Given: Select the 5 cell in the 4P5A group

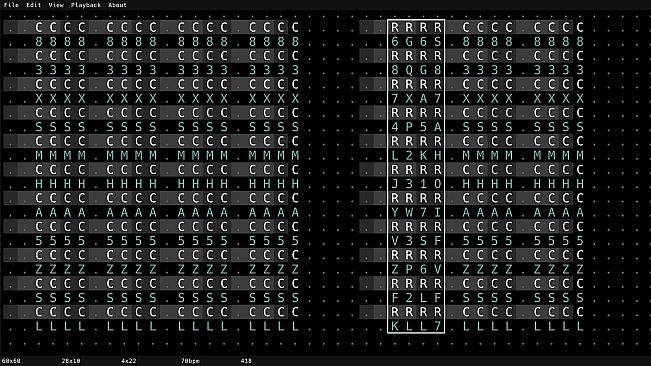Looking at the screenshot, I should pos(423,127).
